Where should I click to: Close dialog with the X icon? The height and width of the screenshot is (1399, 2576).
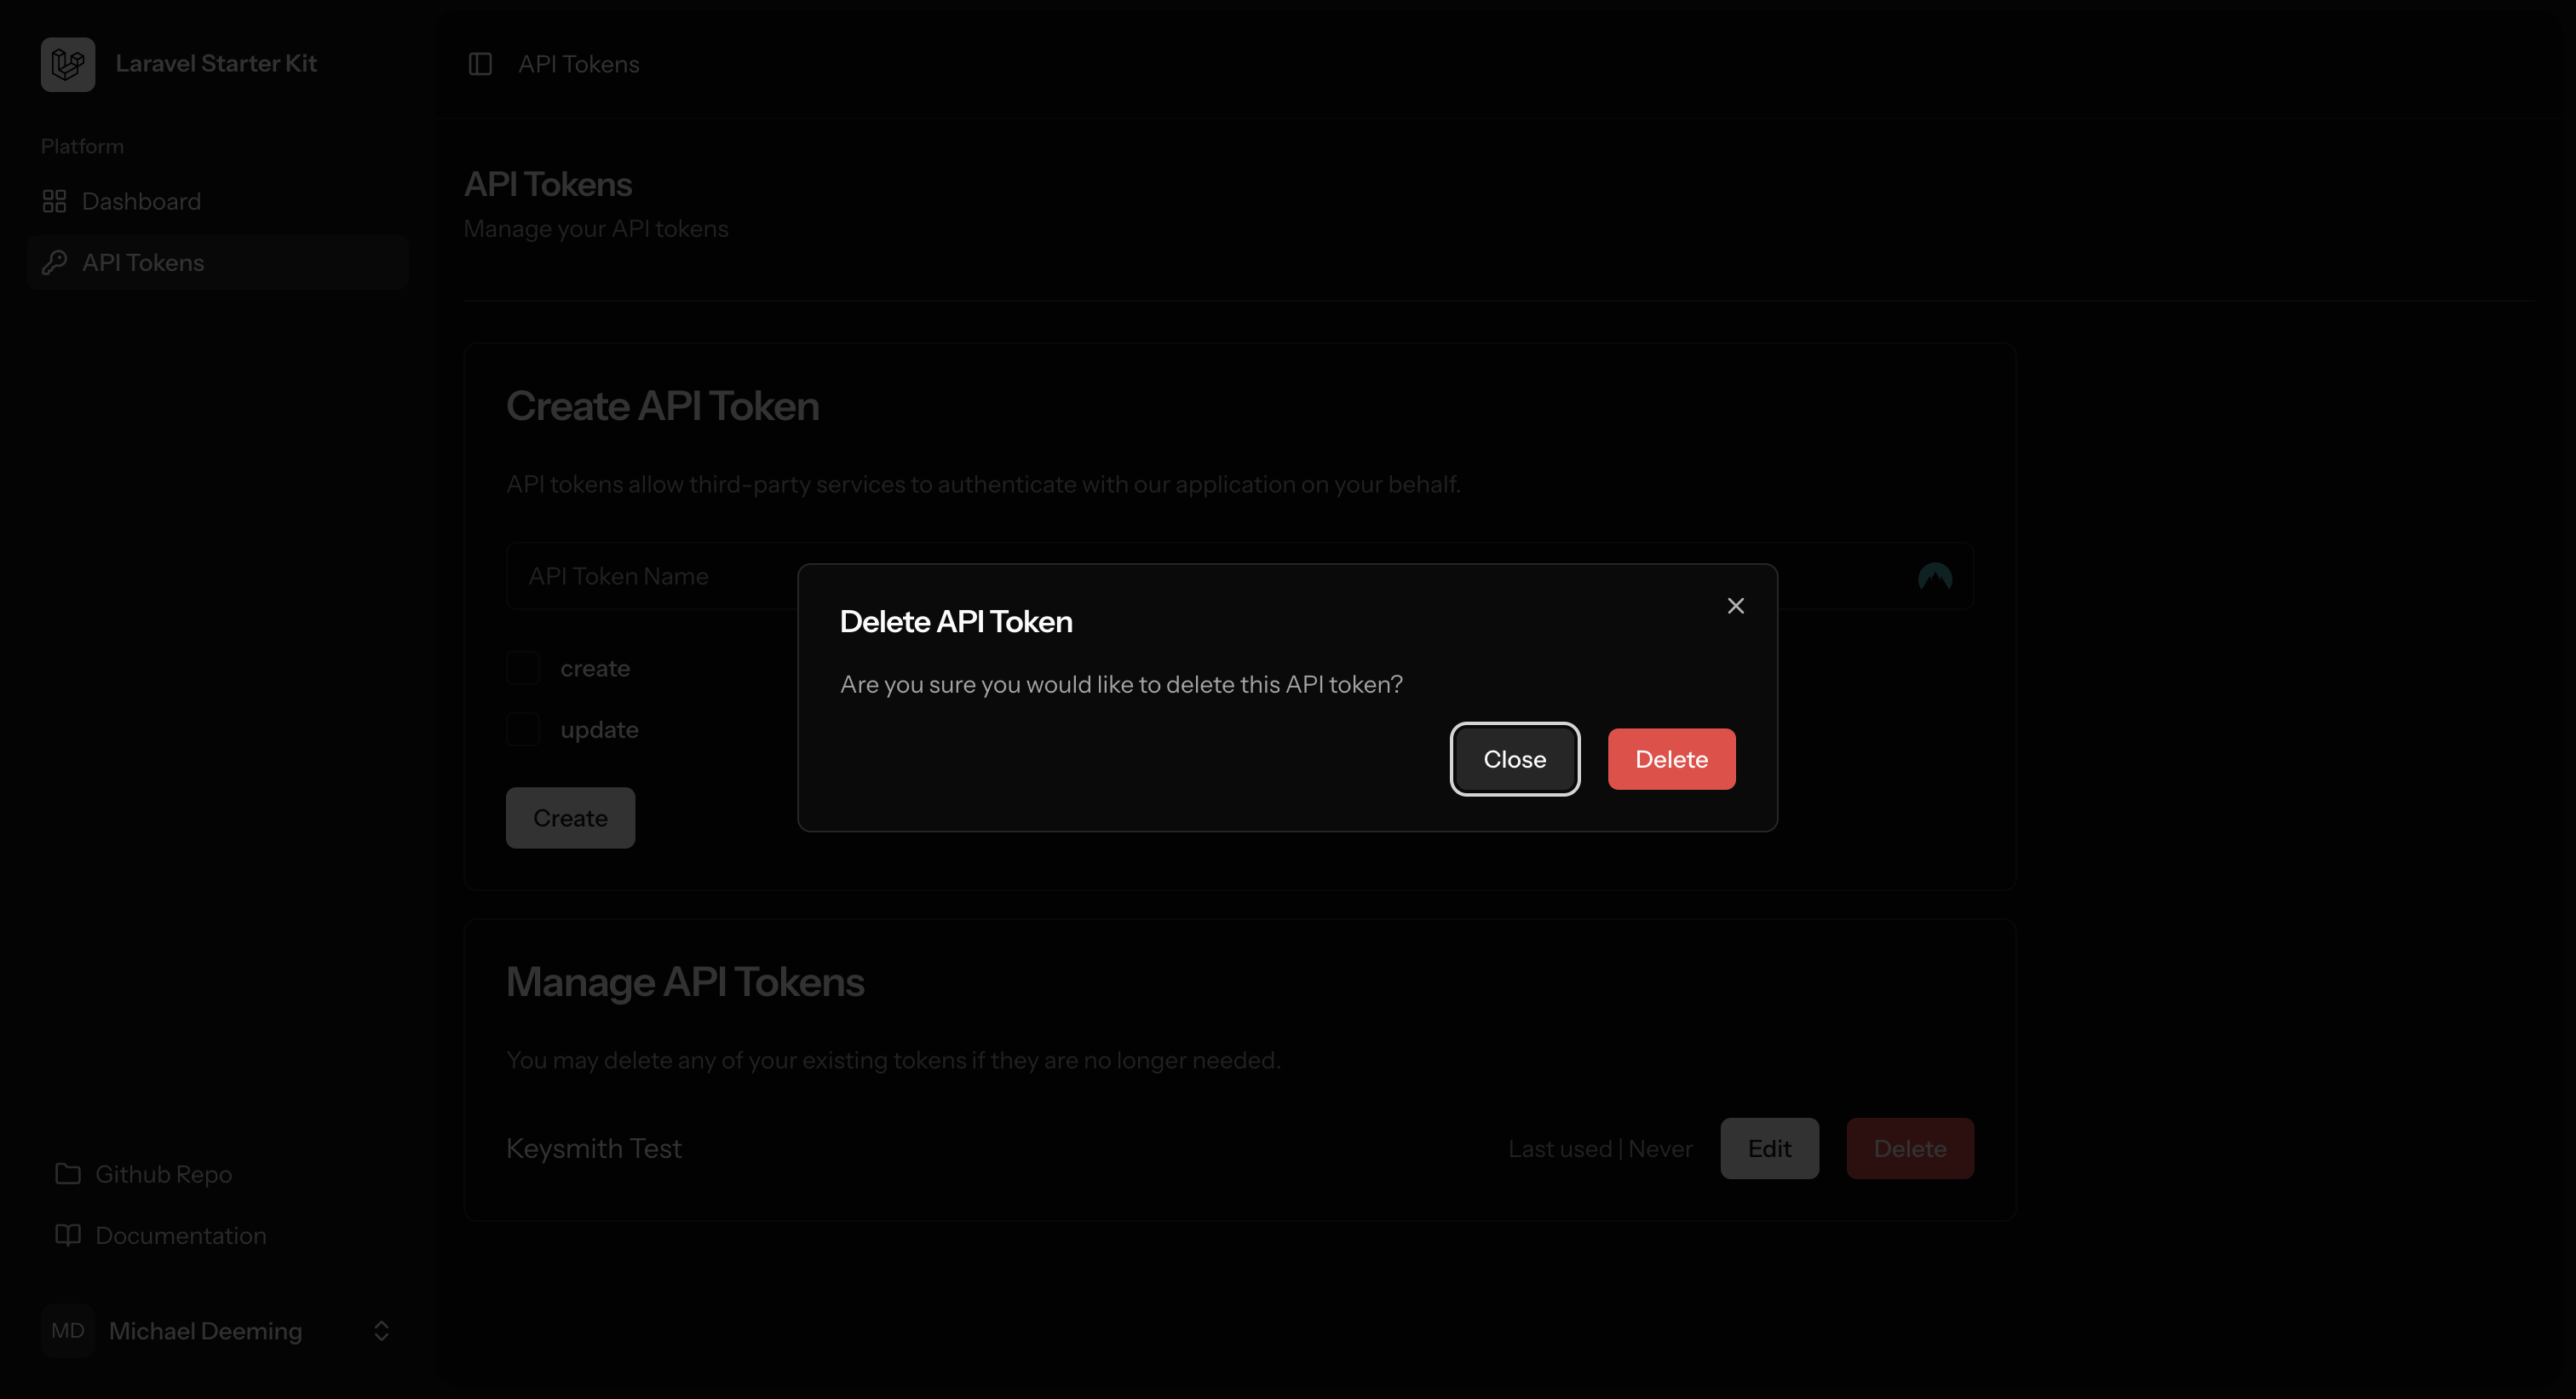coord(1736,606)
